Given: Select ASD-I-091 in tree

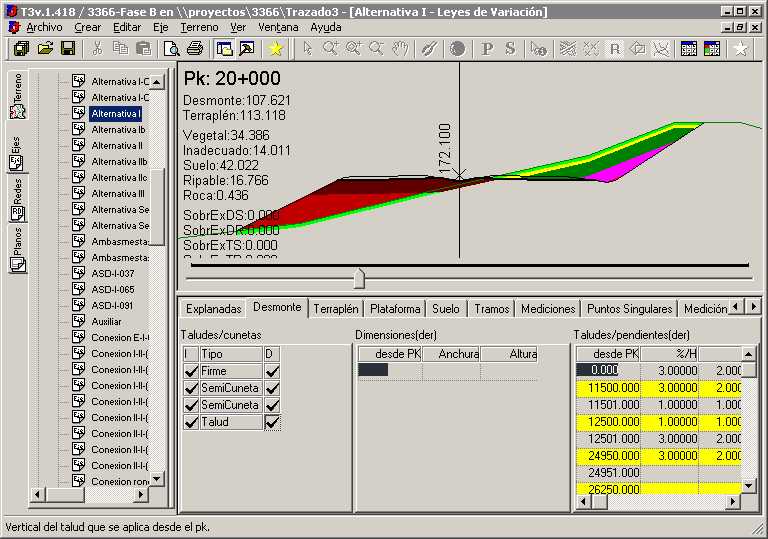Looking at the screenshot, I should click(112, 305).
